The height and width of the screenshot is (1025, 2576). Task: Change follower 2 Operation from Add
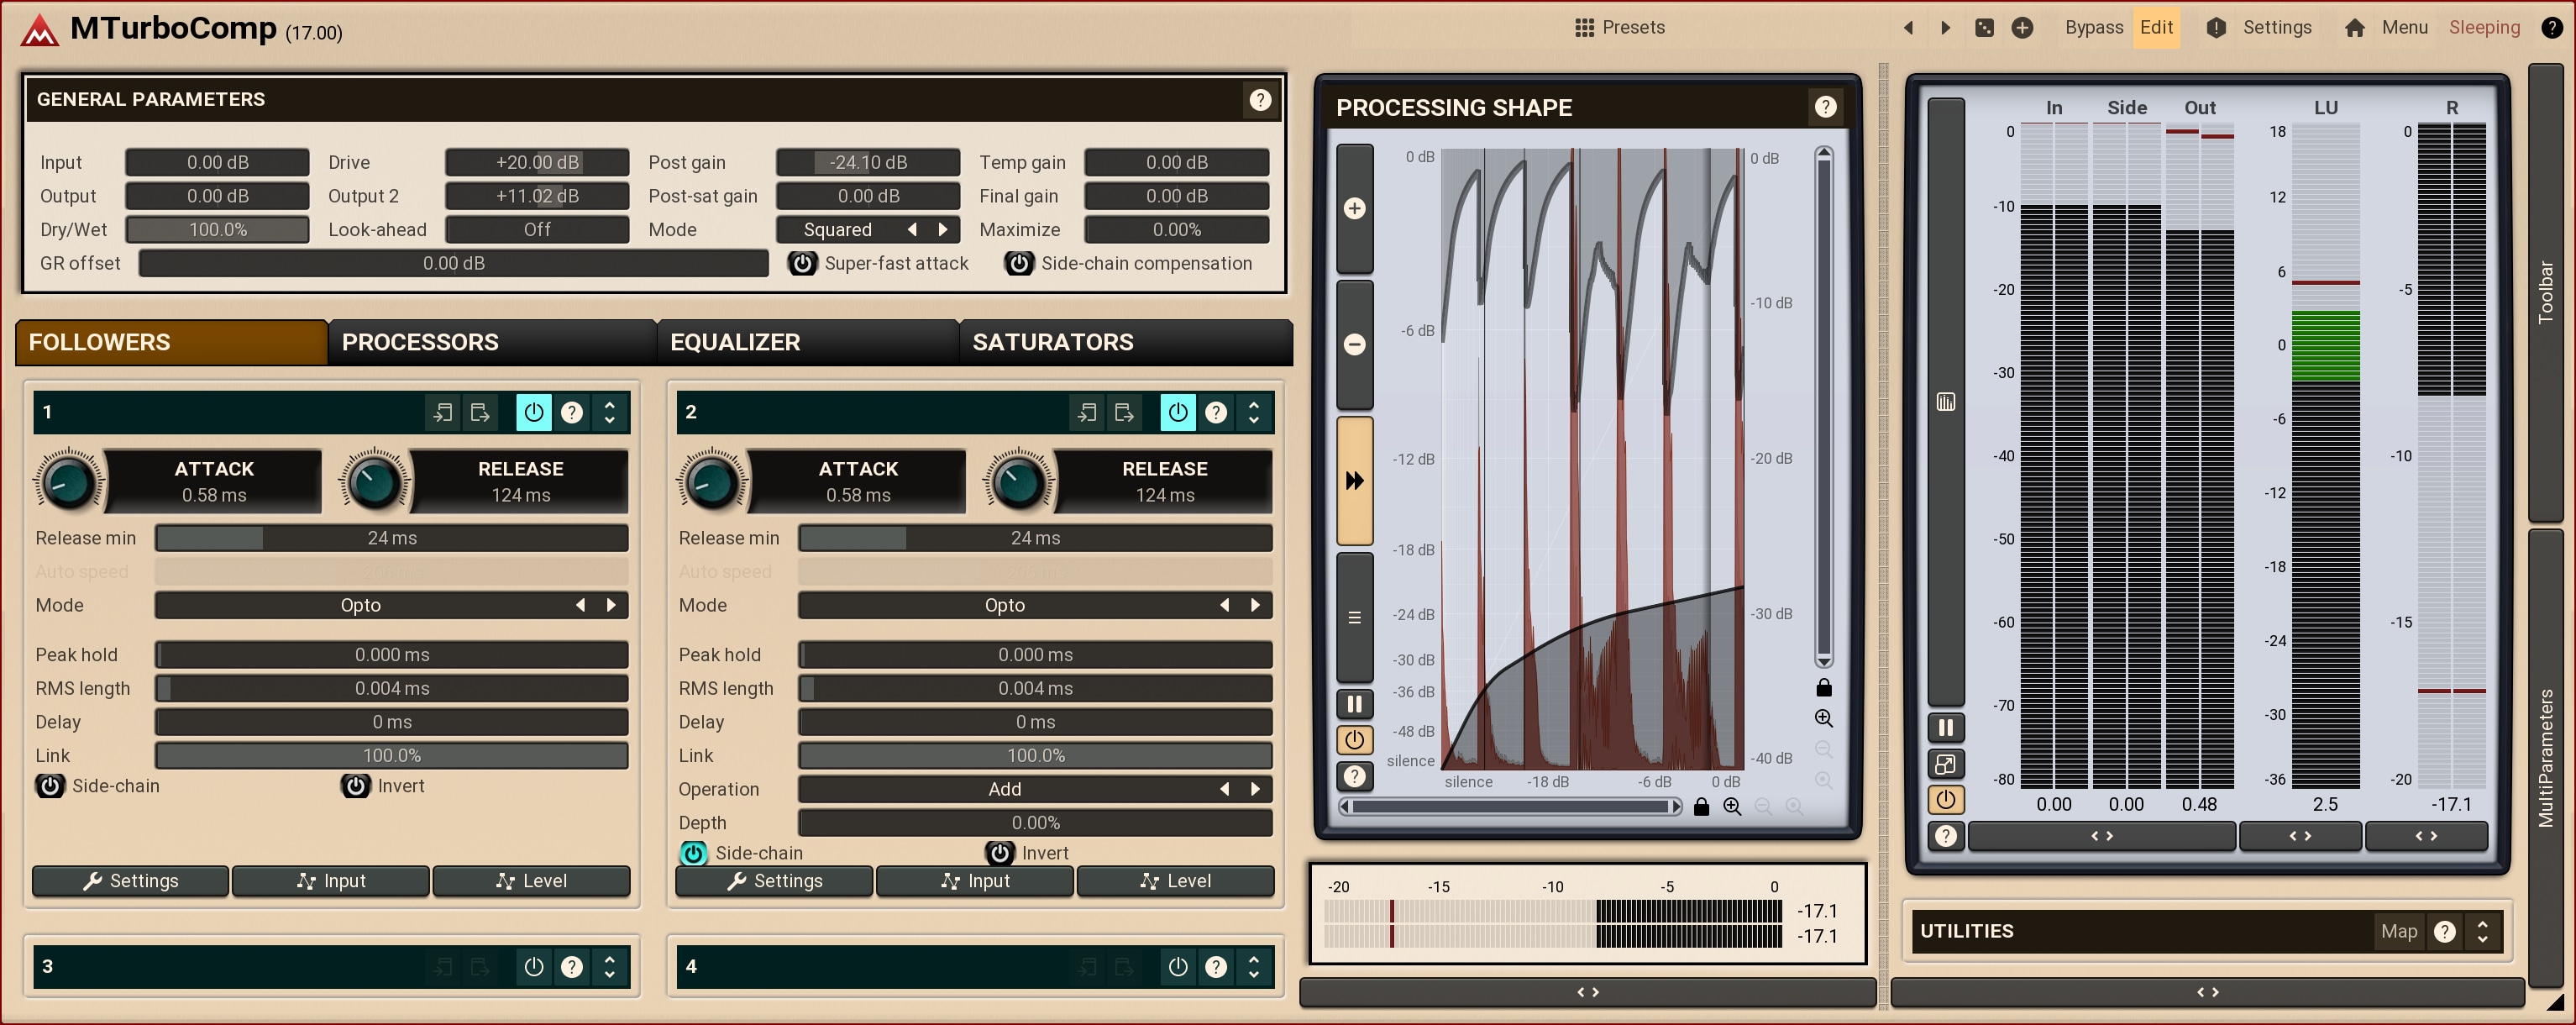pos(1004,789)
